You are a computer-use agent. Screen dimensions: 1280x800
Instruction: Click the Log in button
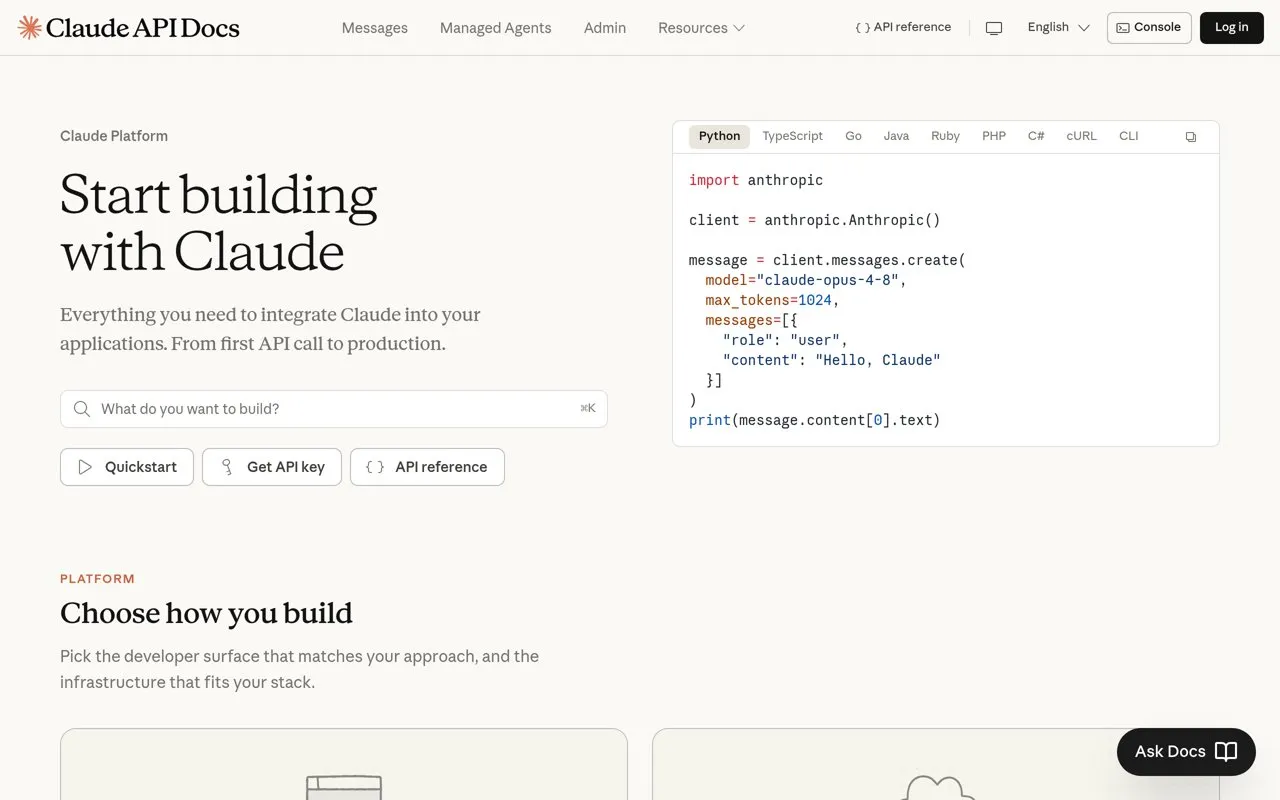pyautogui.click(x=1231, y=28)
